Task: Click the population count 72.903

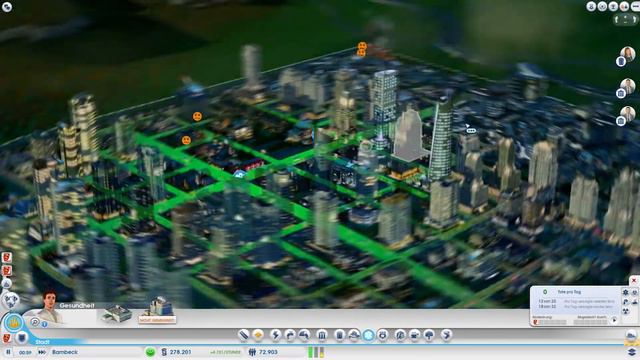Action: click(x=268, y=352)
